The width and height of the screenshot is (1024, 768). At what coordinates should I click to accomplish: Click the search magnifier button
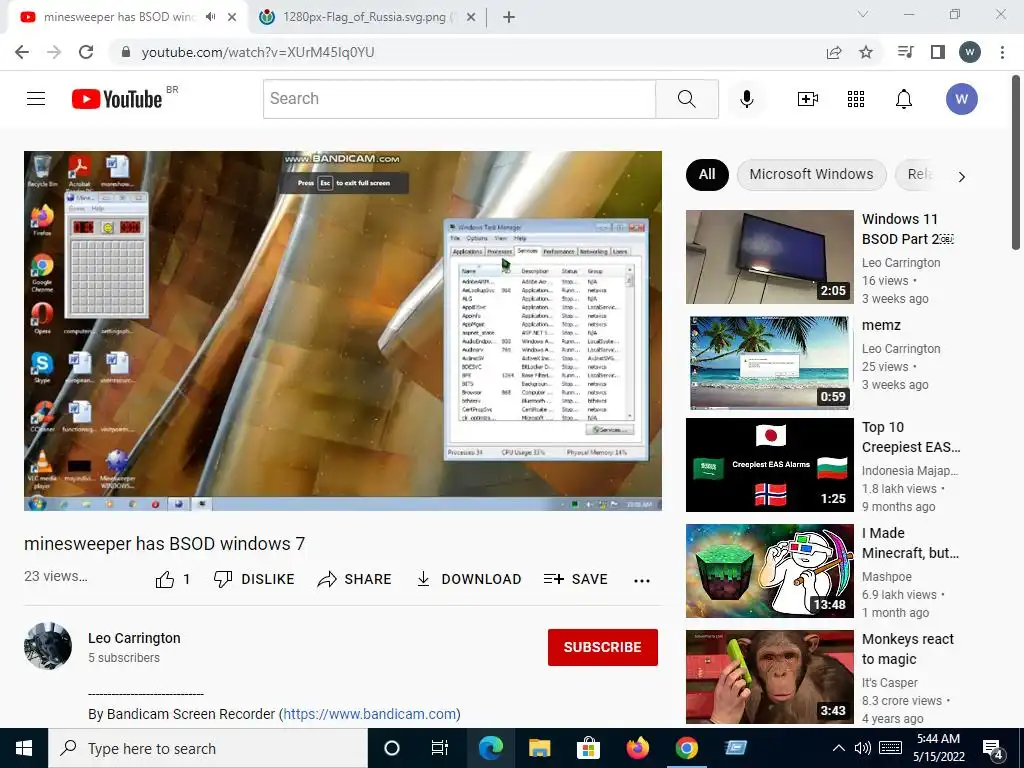(686, 99)
